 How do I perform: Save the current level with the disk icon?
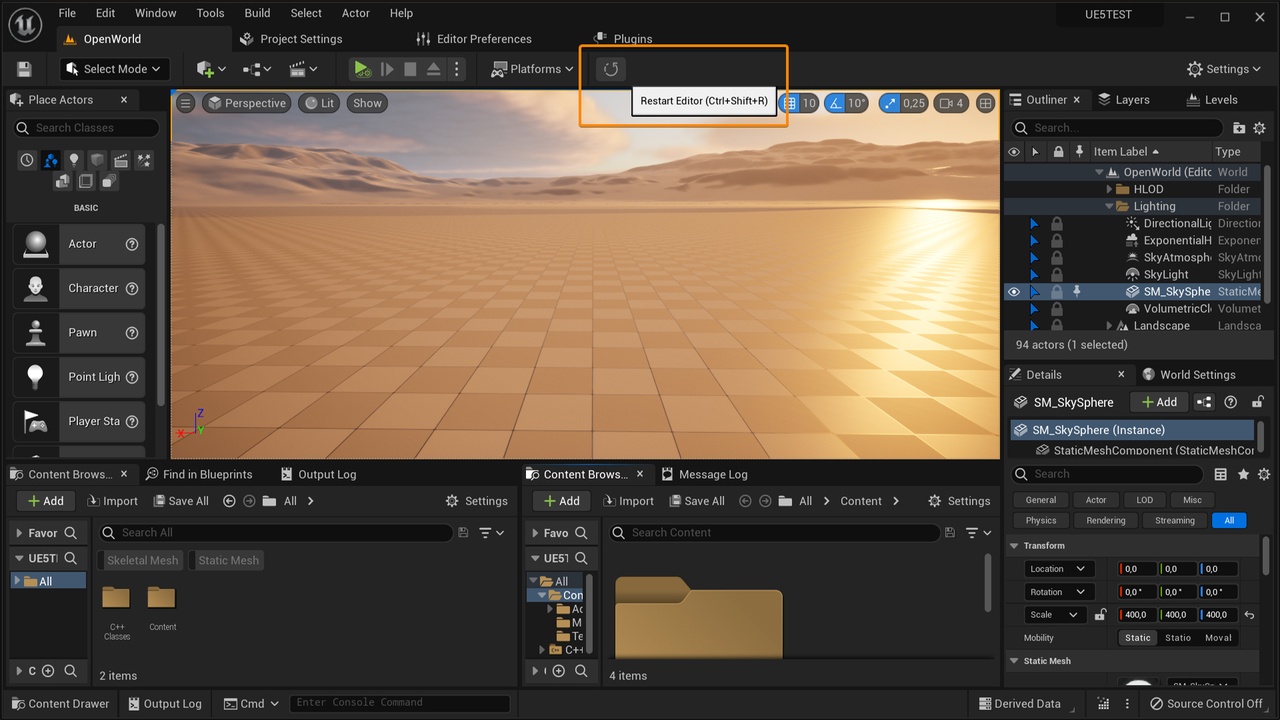click(24, 69)
